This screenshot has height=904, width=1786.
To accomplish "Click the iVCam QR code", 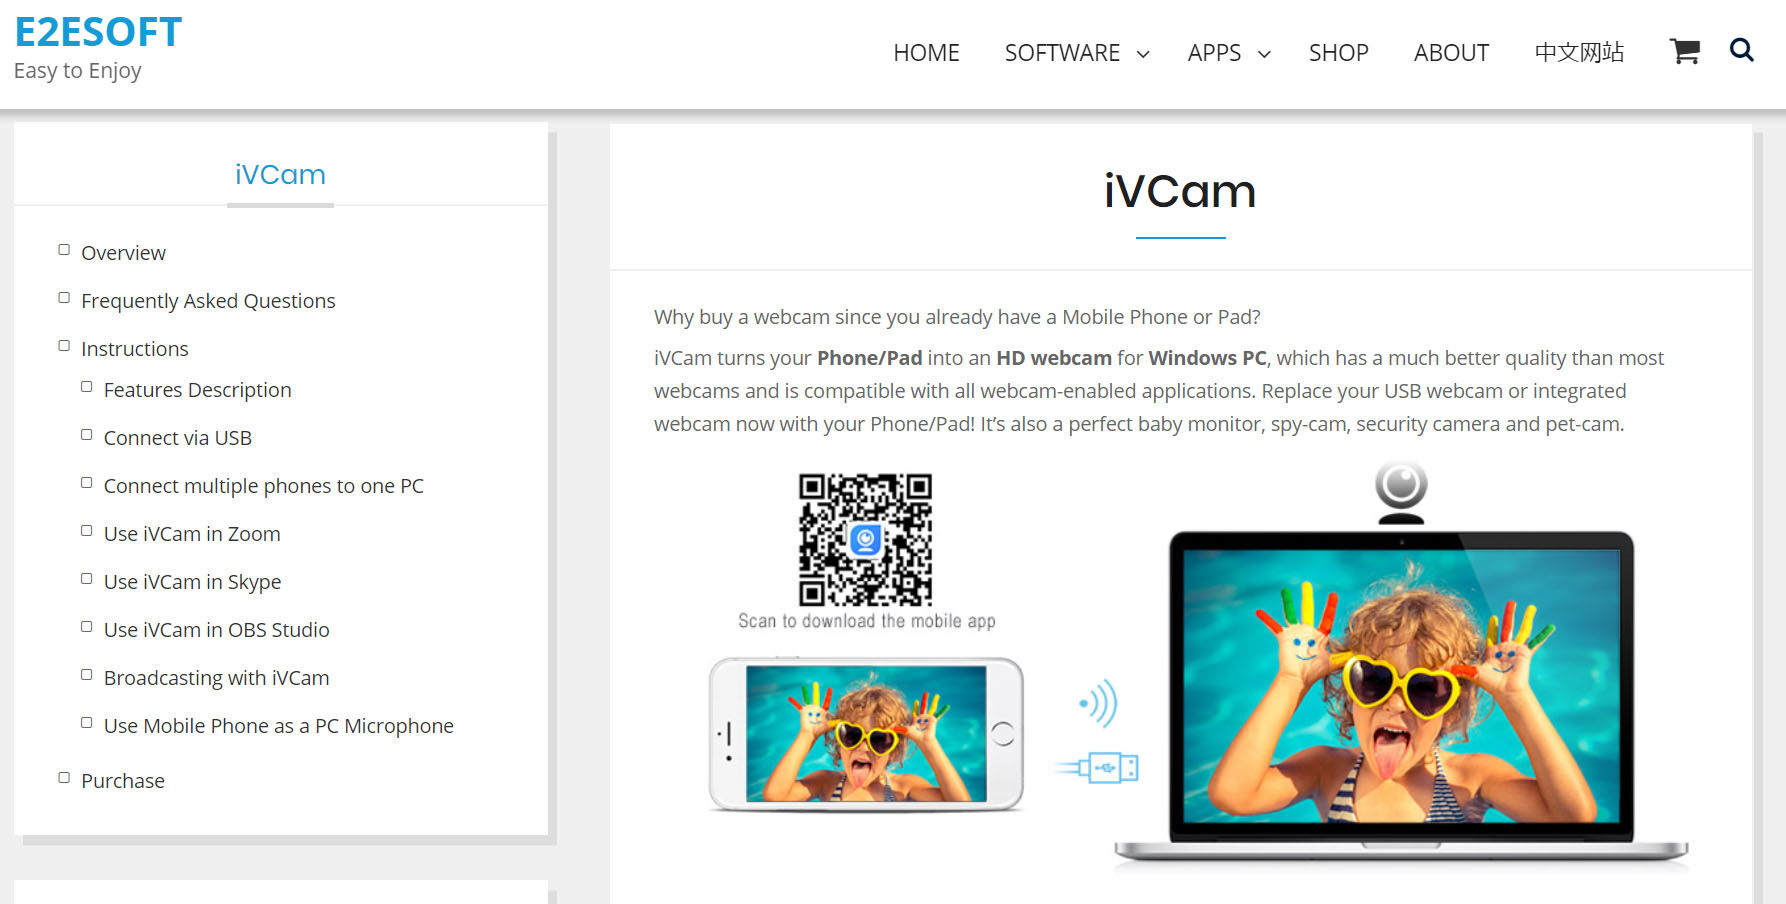I will click(865, 540).
